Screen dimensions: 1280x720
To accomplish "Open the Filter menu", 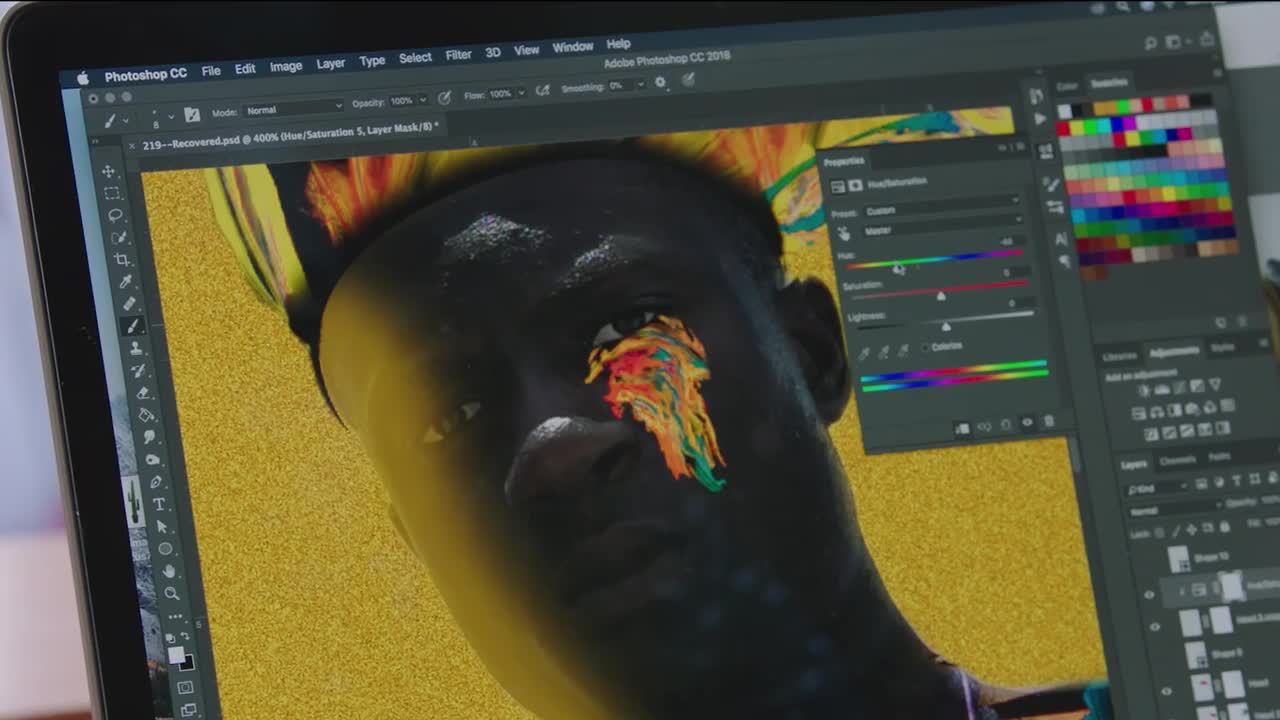I will click(457, 56).
